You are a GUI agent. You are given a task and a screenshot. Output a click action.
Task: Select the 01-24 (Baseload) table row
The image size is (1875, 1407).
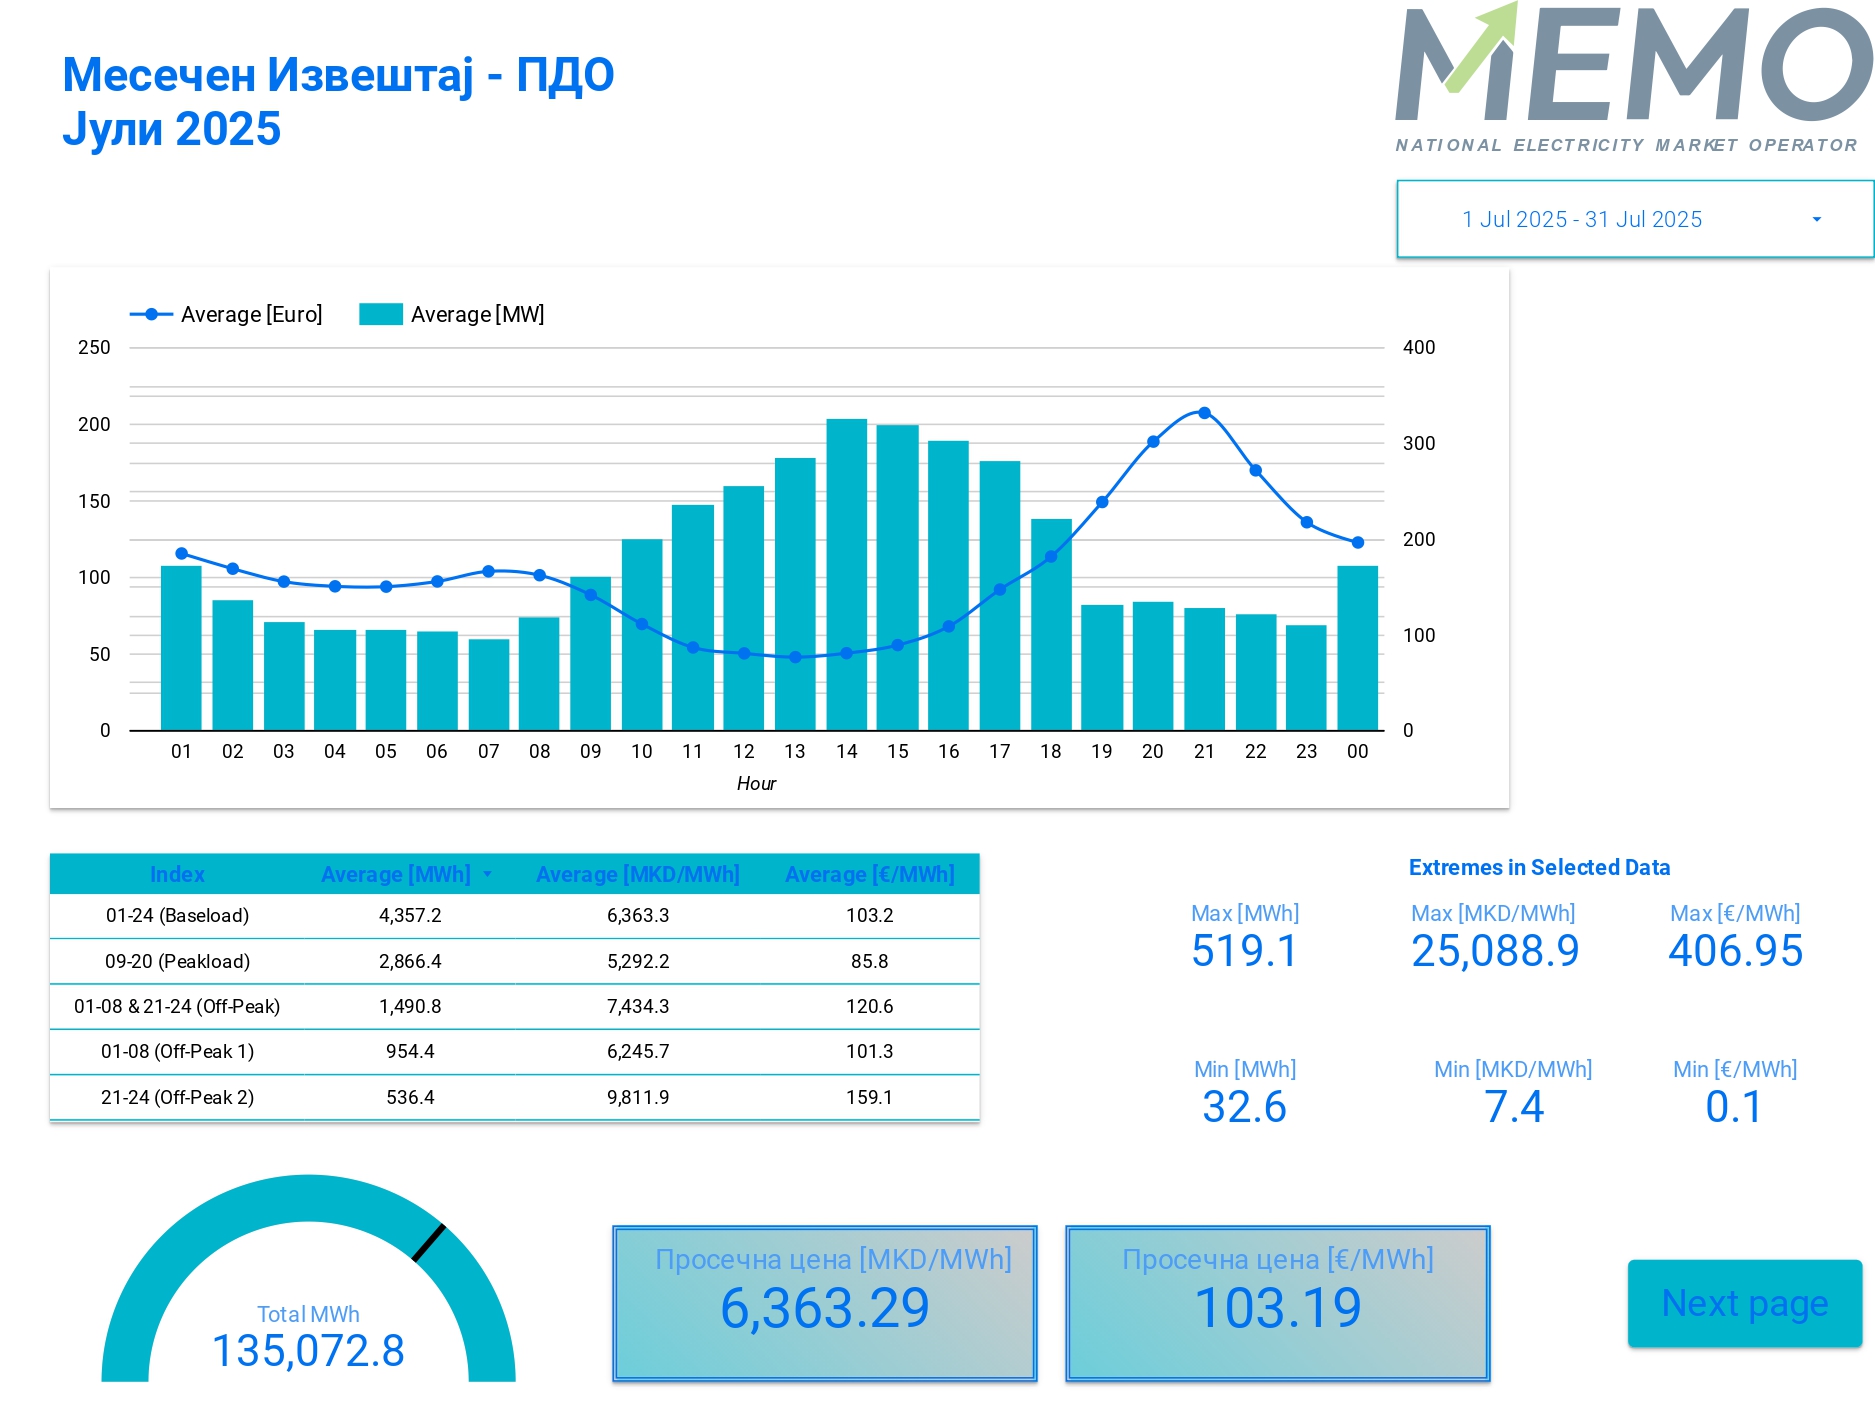(177, 915)
